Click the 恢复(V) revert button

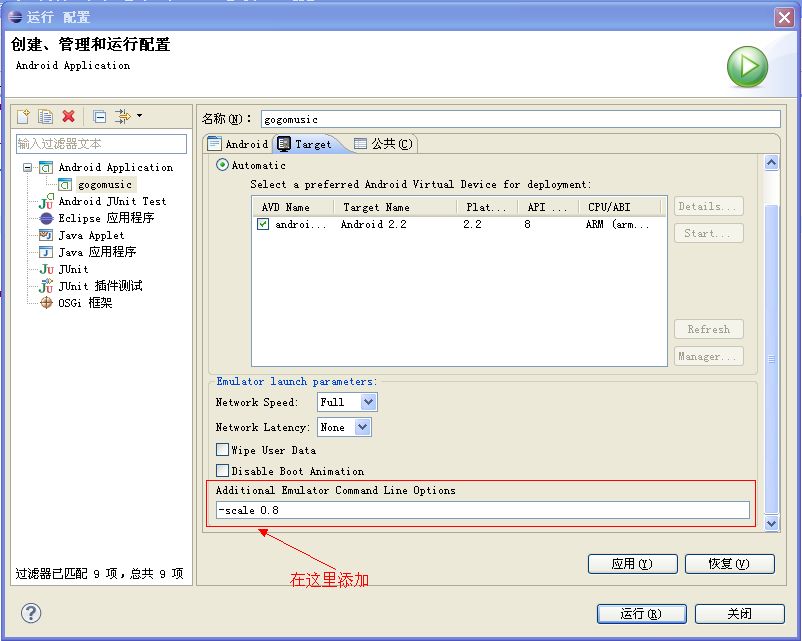coord(729,564)
